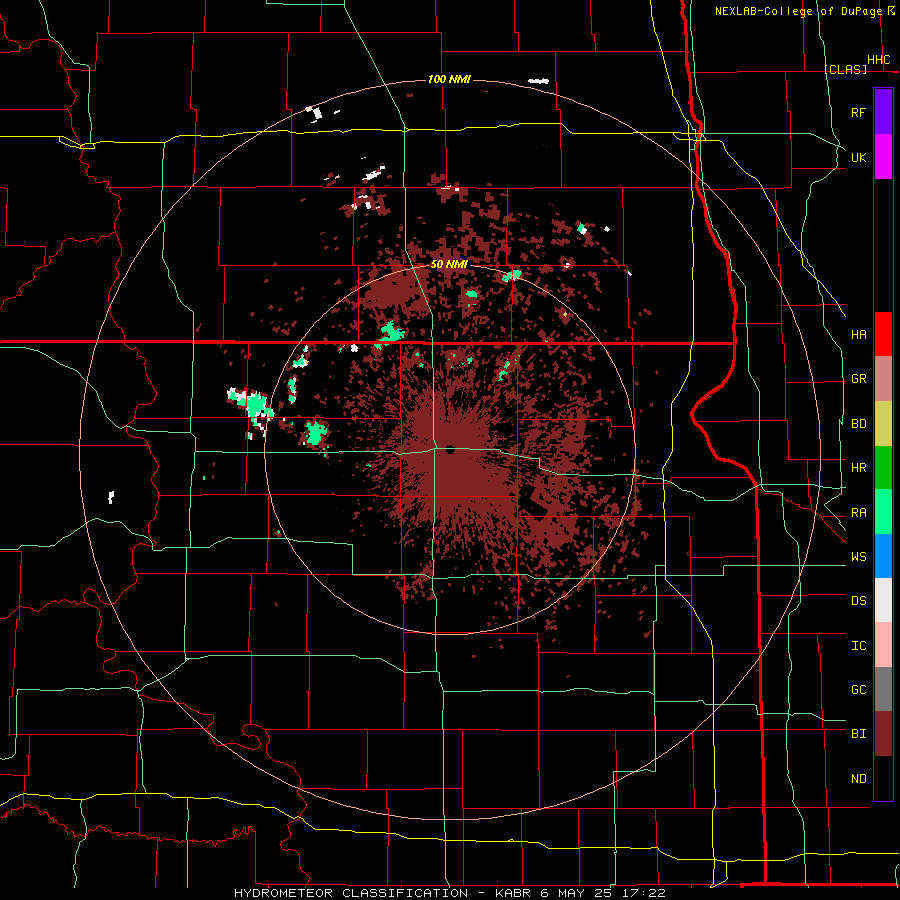Click the UK legend label
The image size is (900, 900).
pyautogui.click(x=858, y=157)
